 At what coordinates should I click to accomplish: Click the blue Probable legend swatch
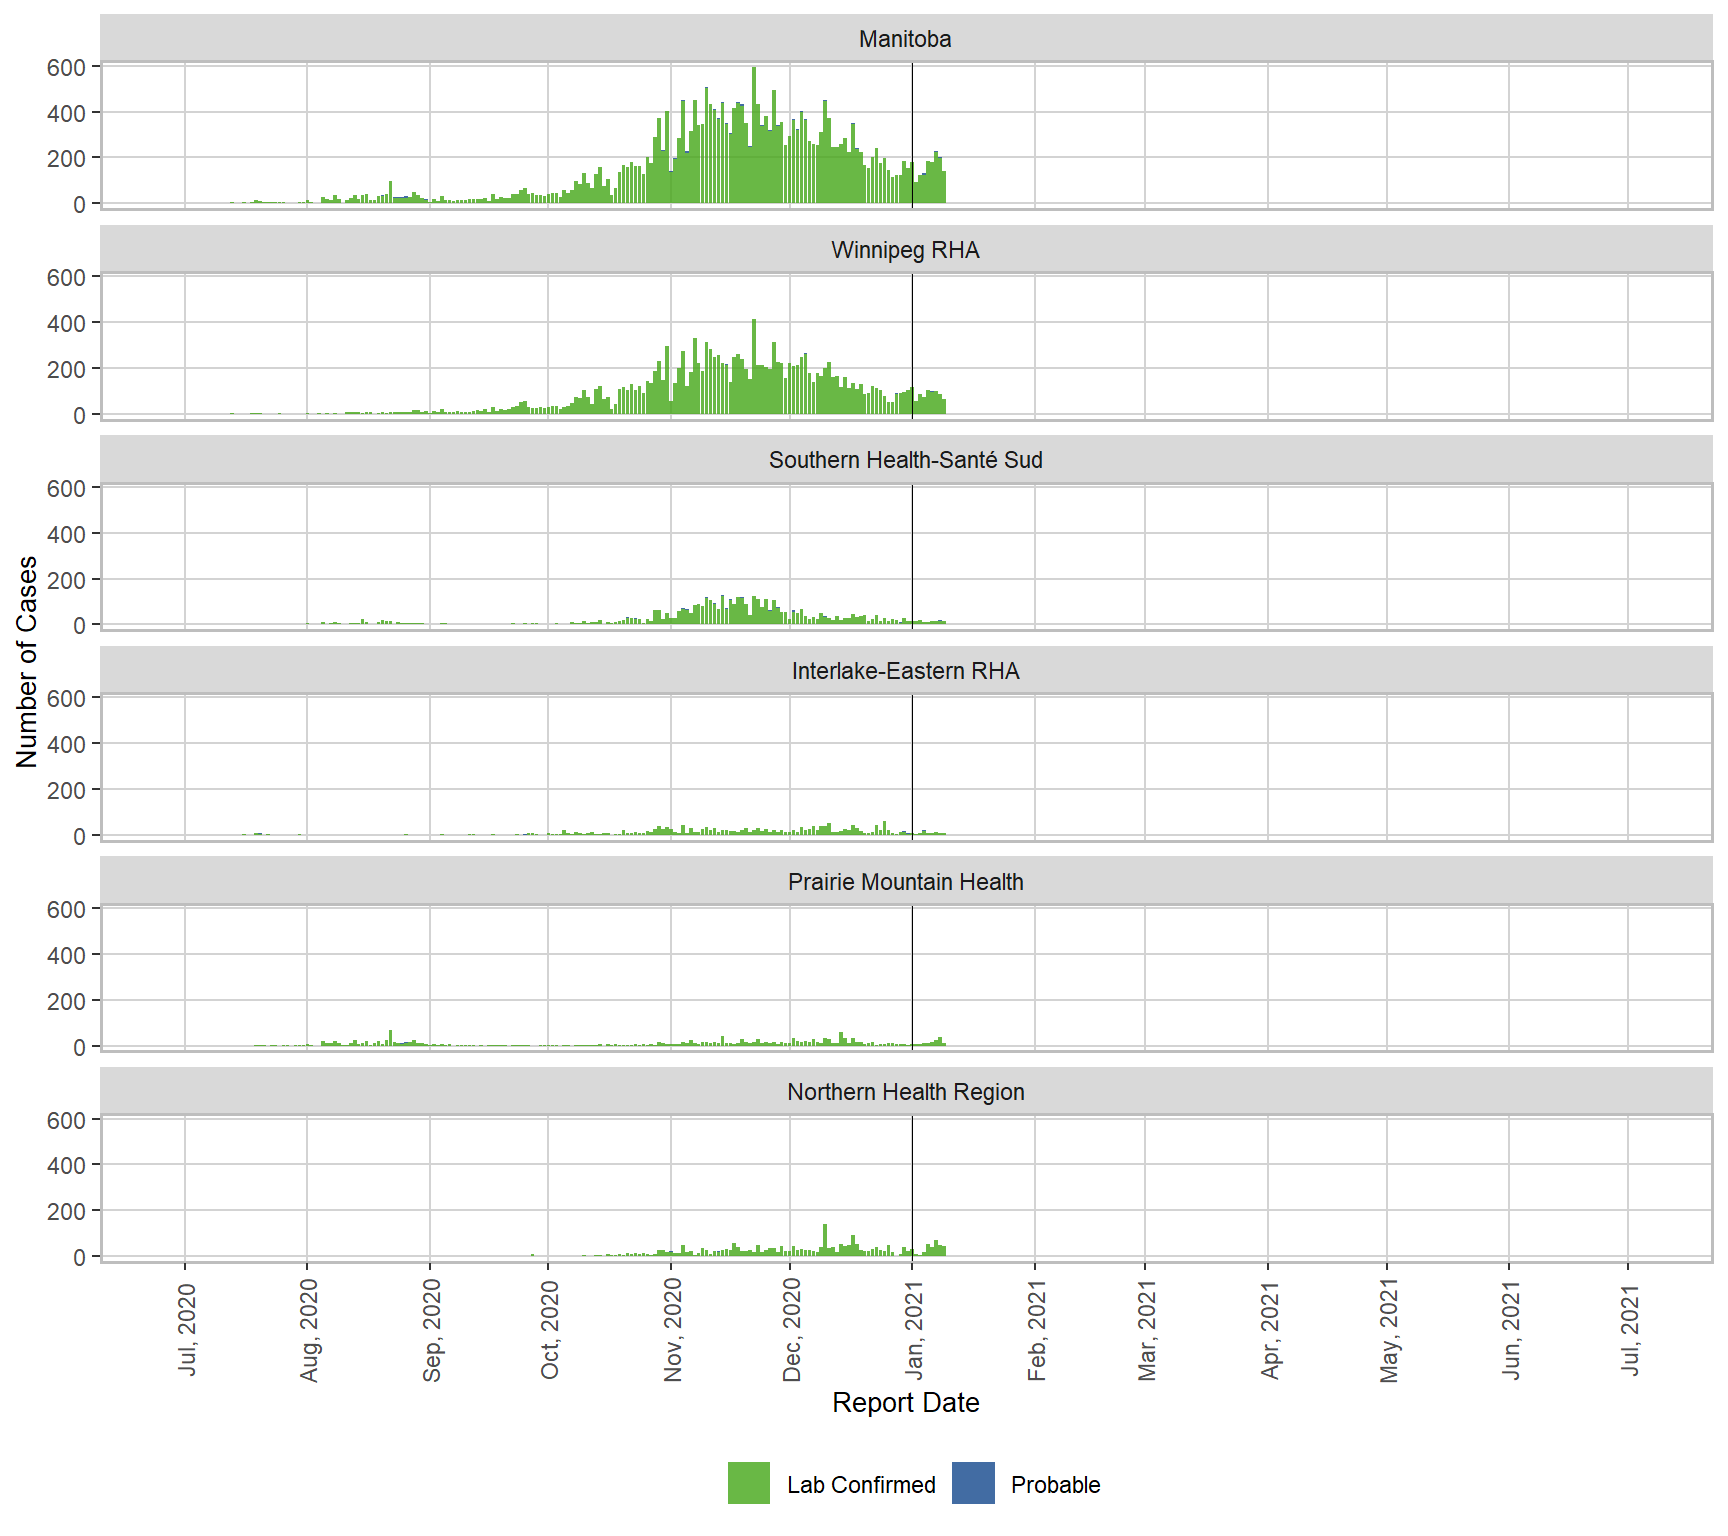(973, 1483)
